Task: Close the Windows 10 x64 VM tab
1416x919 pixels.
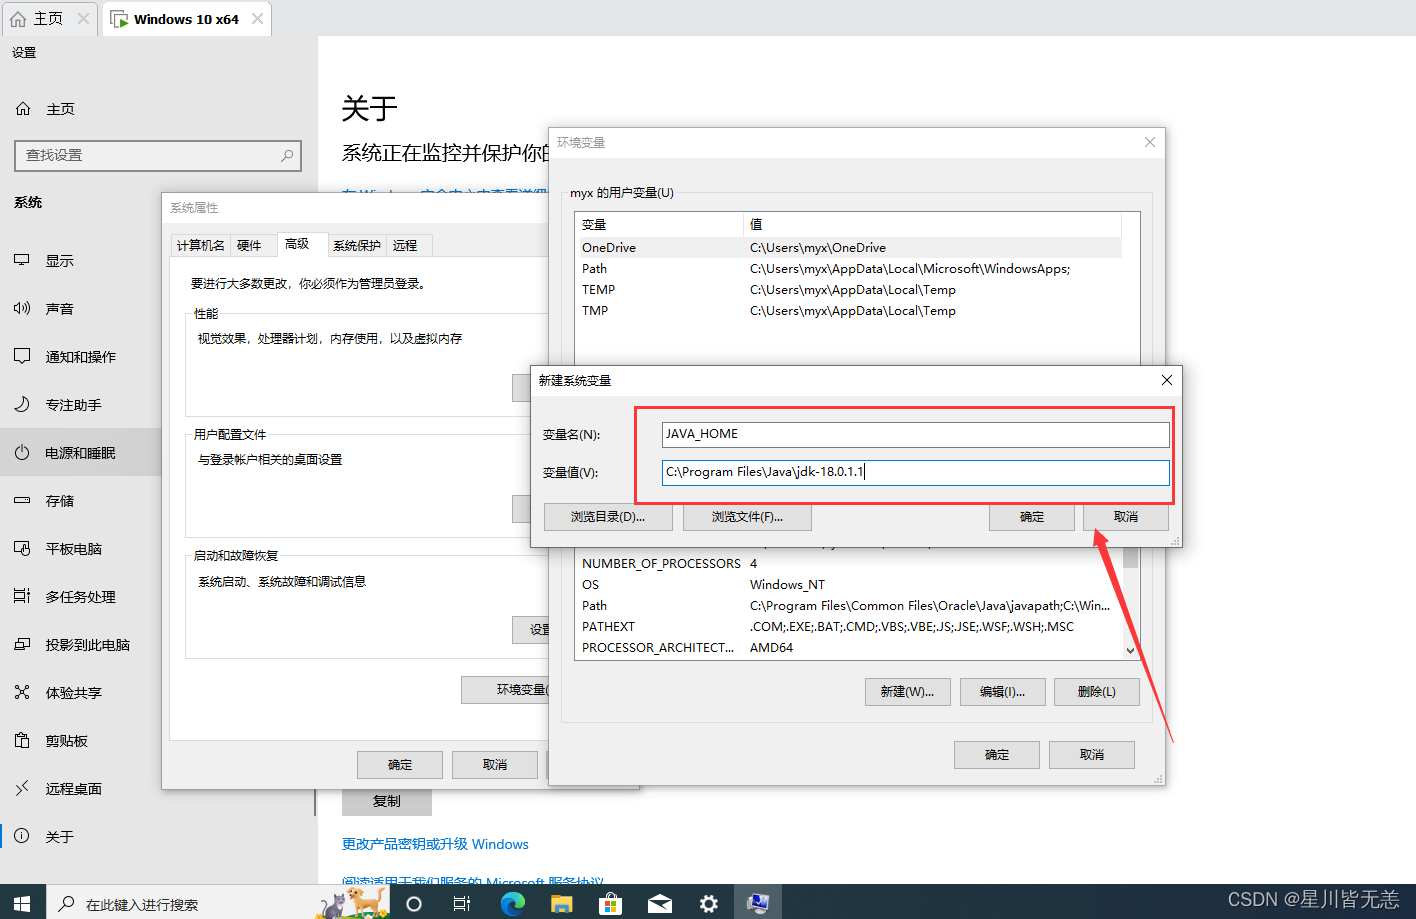Action: (258, 19)
